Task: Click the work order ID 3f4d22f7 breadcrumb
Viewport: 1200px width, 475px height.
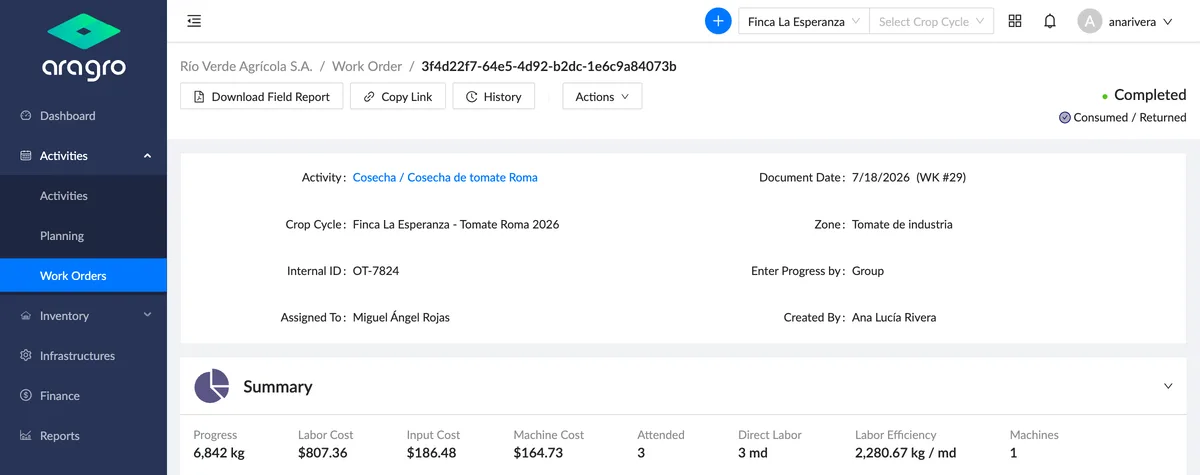Action: click(x=549, y=67)
